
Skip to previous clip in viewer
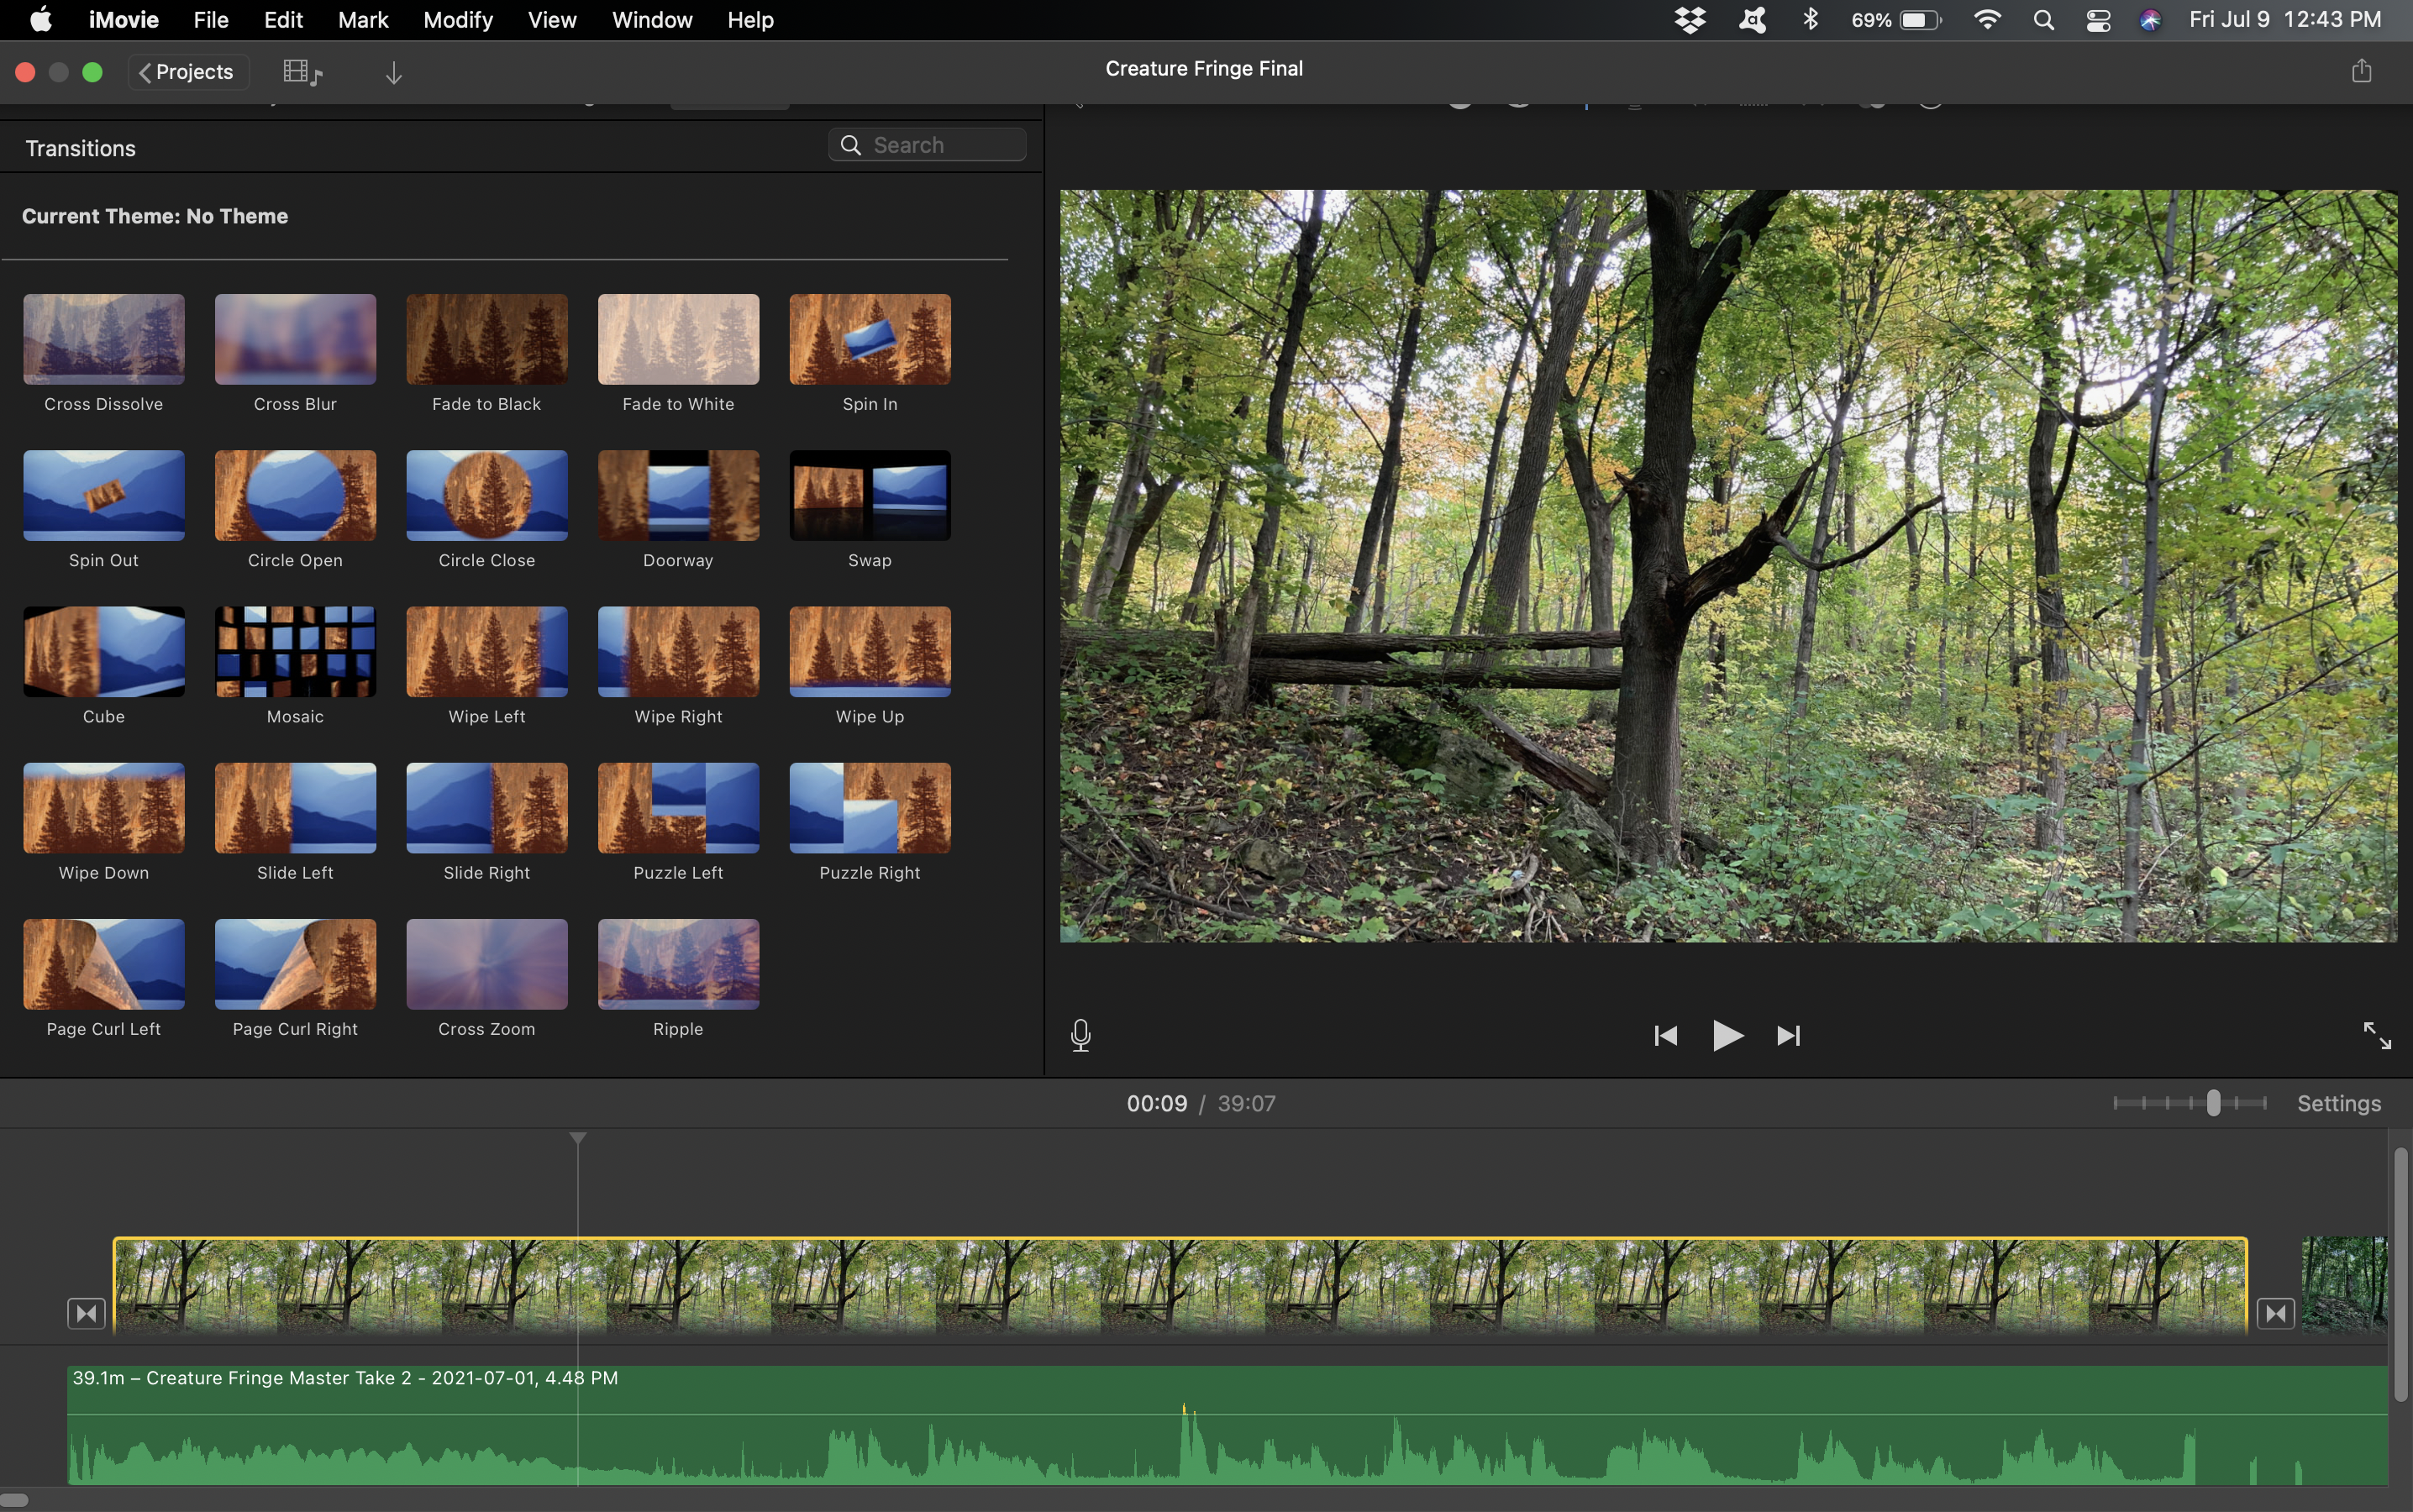coord(1665,1035)
